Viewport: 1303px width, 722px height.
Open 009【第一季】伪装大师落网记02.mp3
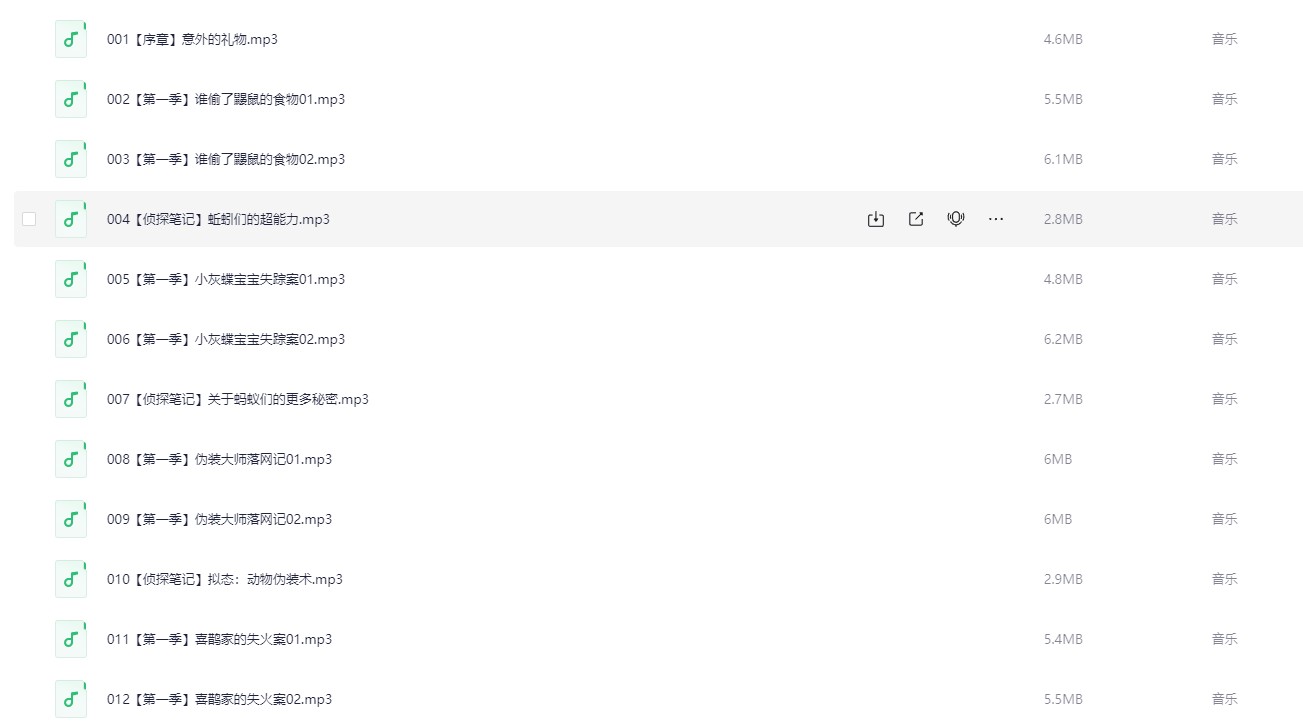219,519
